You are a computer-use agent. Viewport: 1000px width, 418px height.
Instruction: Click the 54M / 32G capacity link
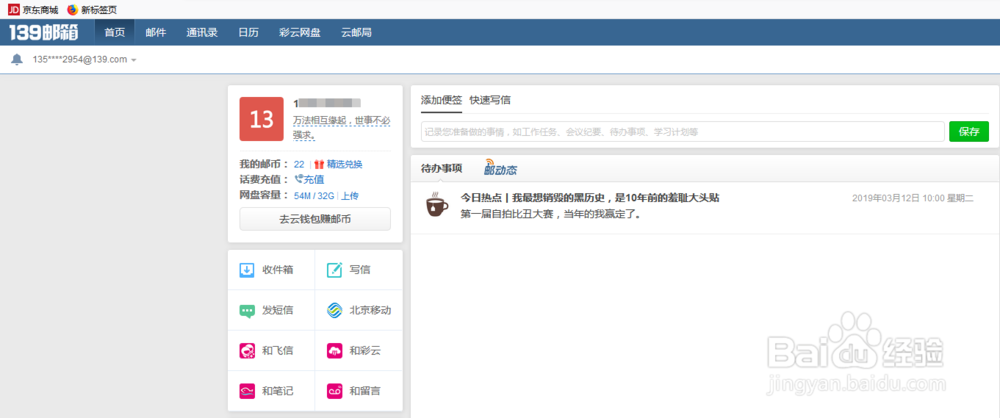[314, 196]
